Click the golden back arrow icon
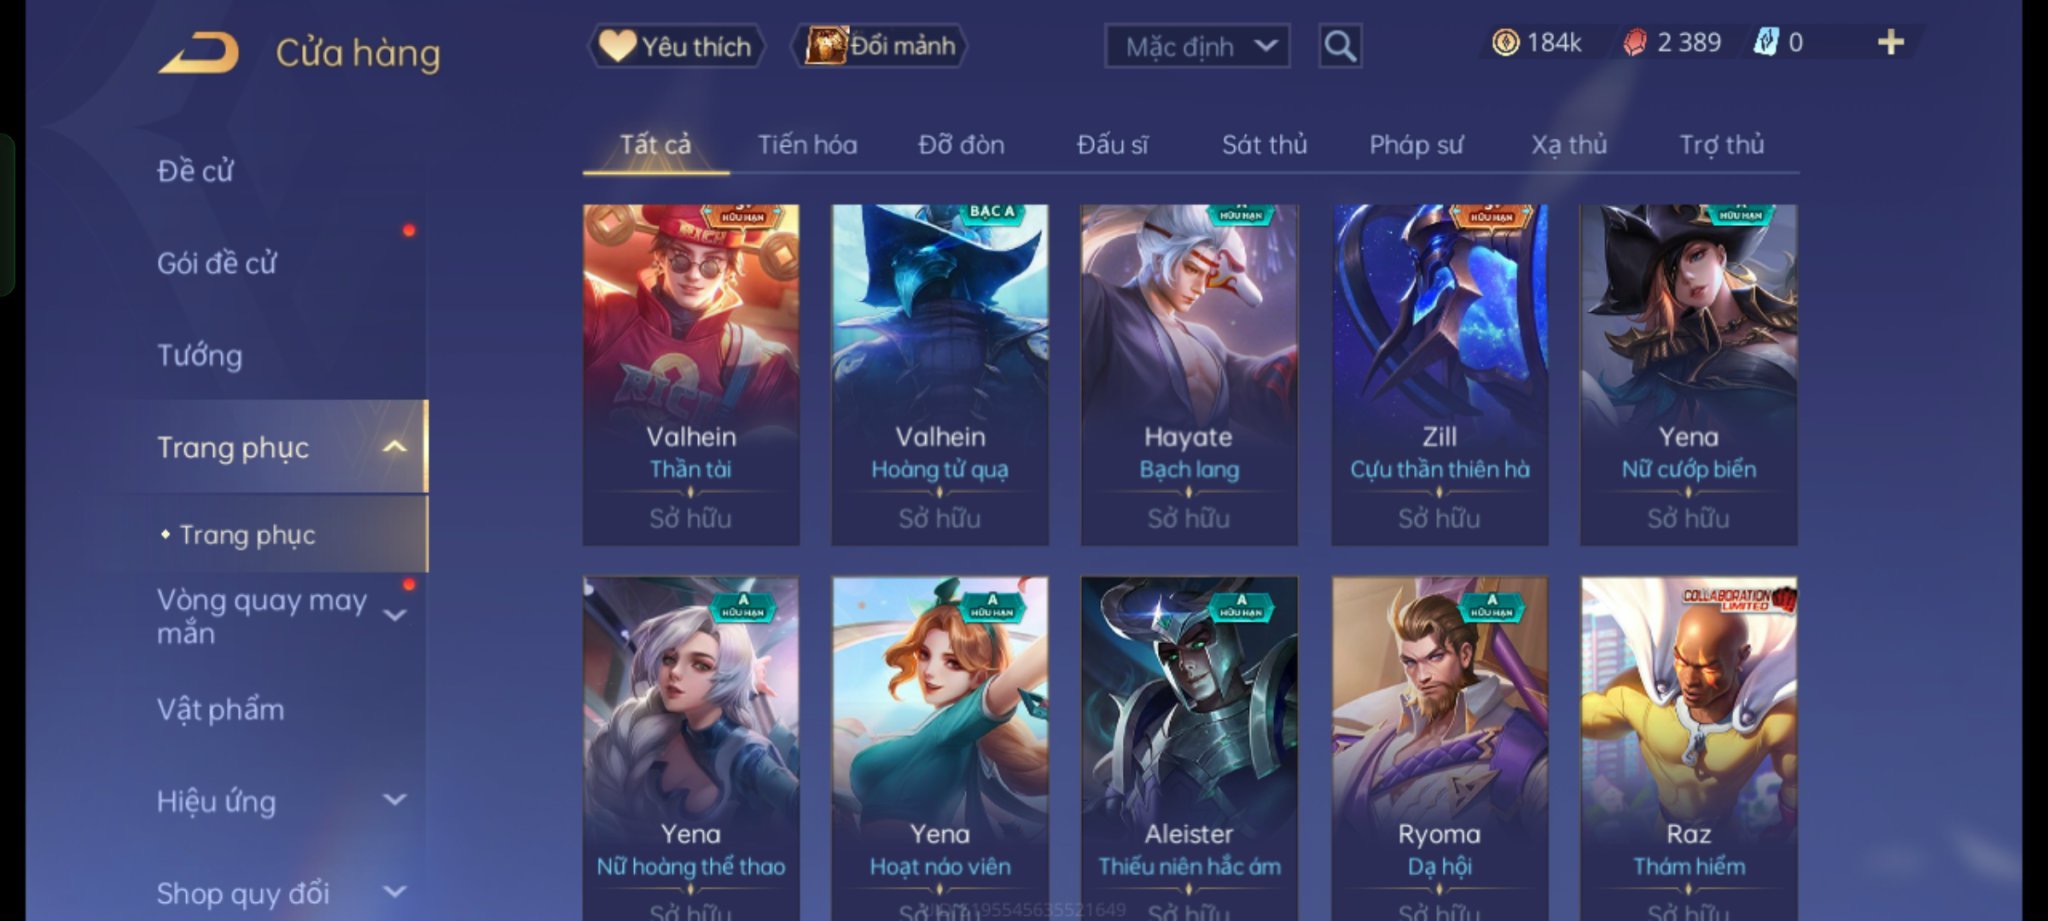 [x=199, y=52]
